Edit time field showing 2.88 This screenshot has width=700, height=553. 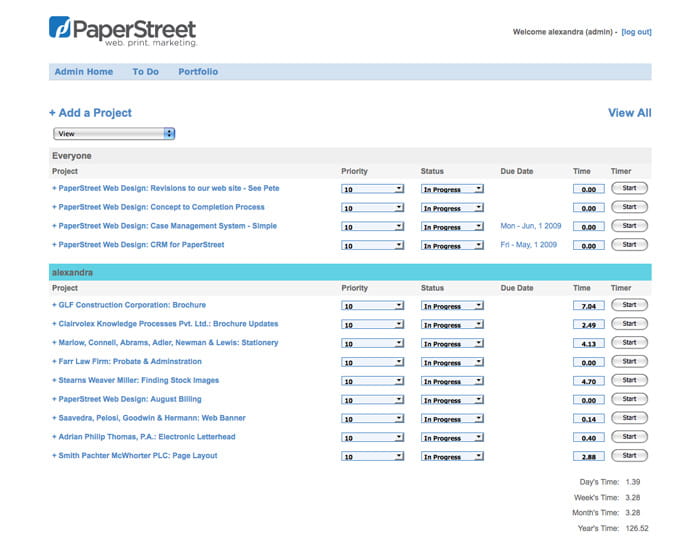click(588, 456)
